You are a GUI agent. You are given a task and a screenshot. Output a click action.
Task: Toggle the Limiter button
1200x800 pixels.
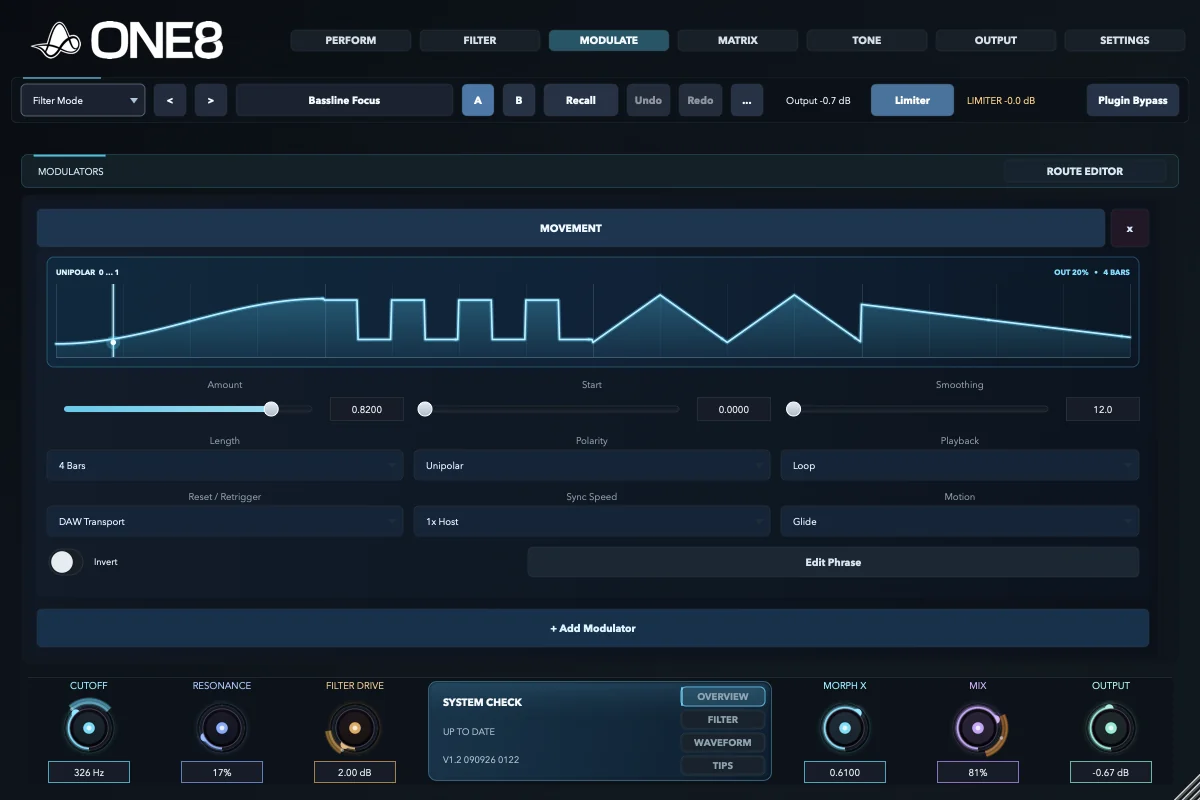pos(912,100)
